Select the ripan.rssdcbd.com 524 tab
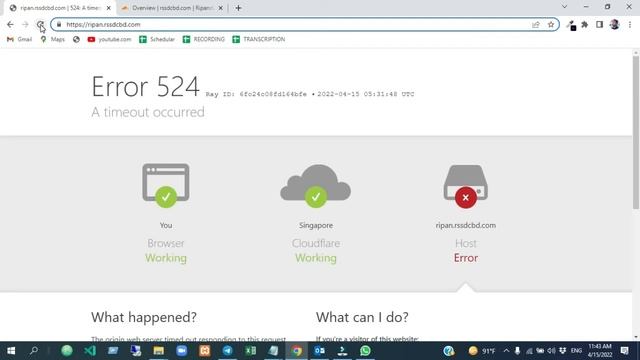640x360 pixels. [x=59, y=8]
